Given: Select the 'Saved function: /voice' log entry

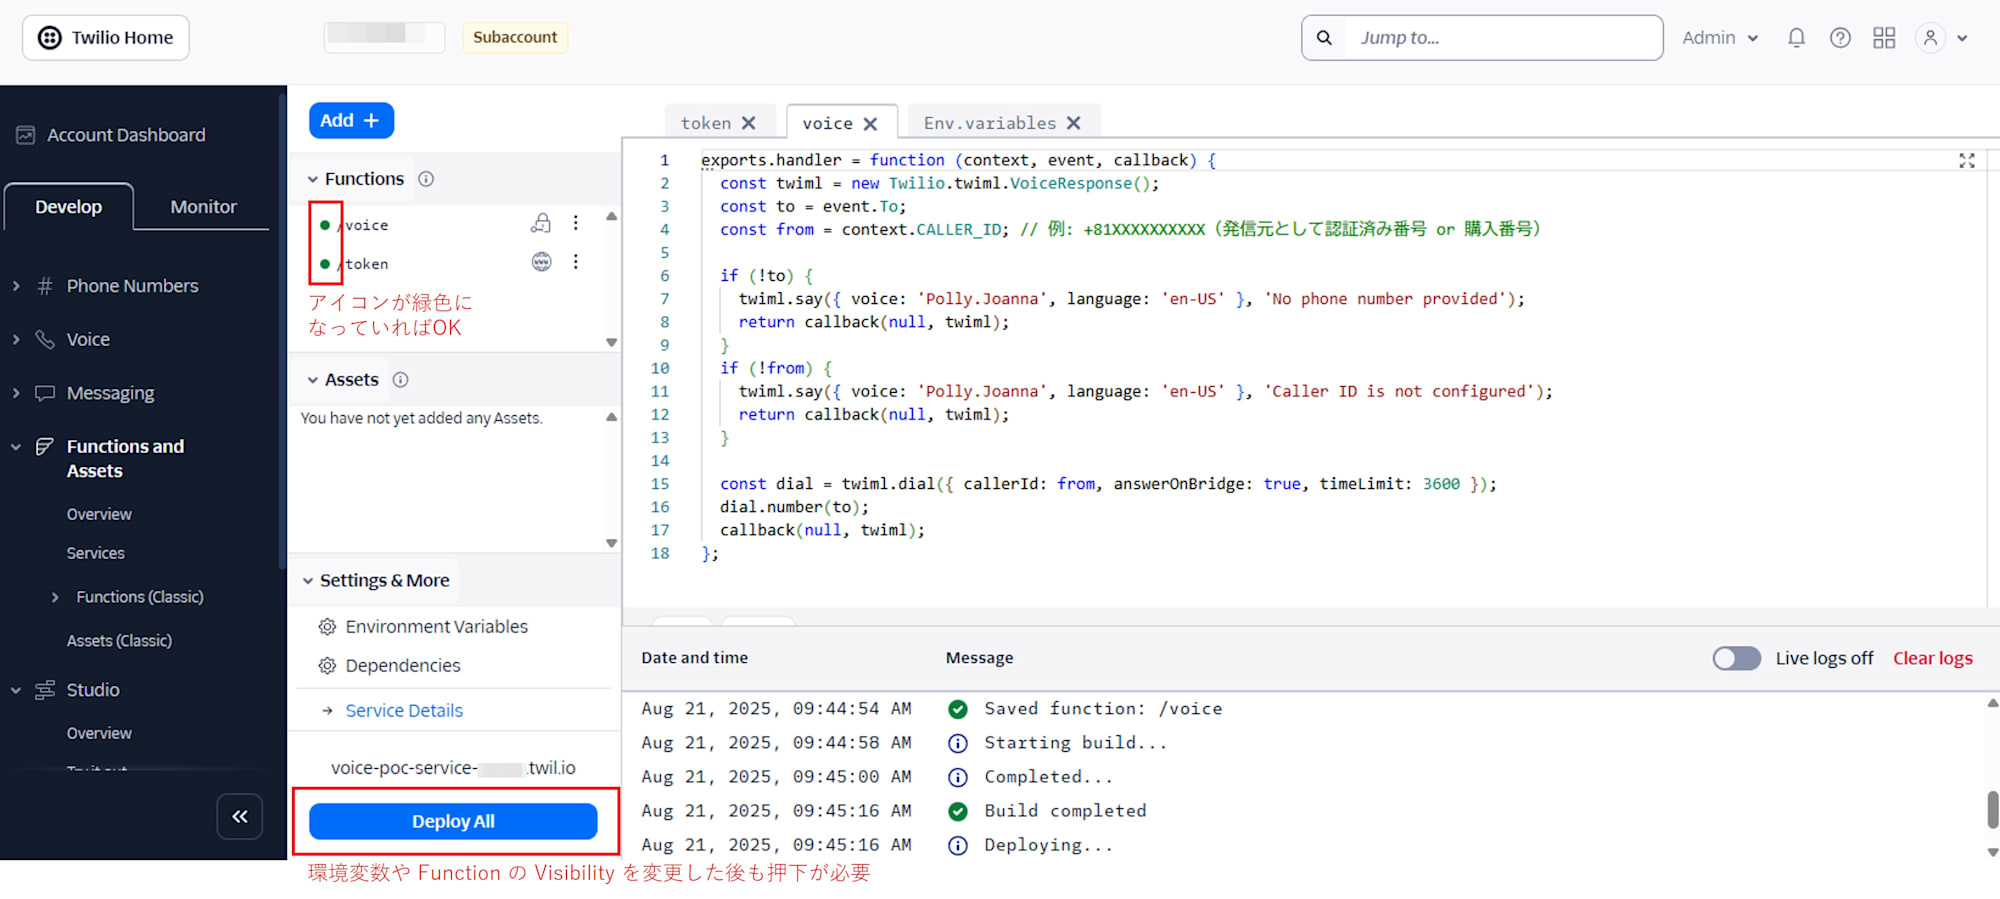Looking at the screenshot, I should (x=1102, y=709).
